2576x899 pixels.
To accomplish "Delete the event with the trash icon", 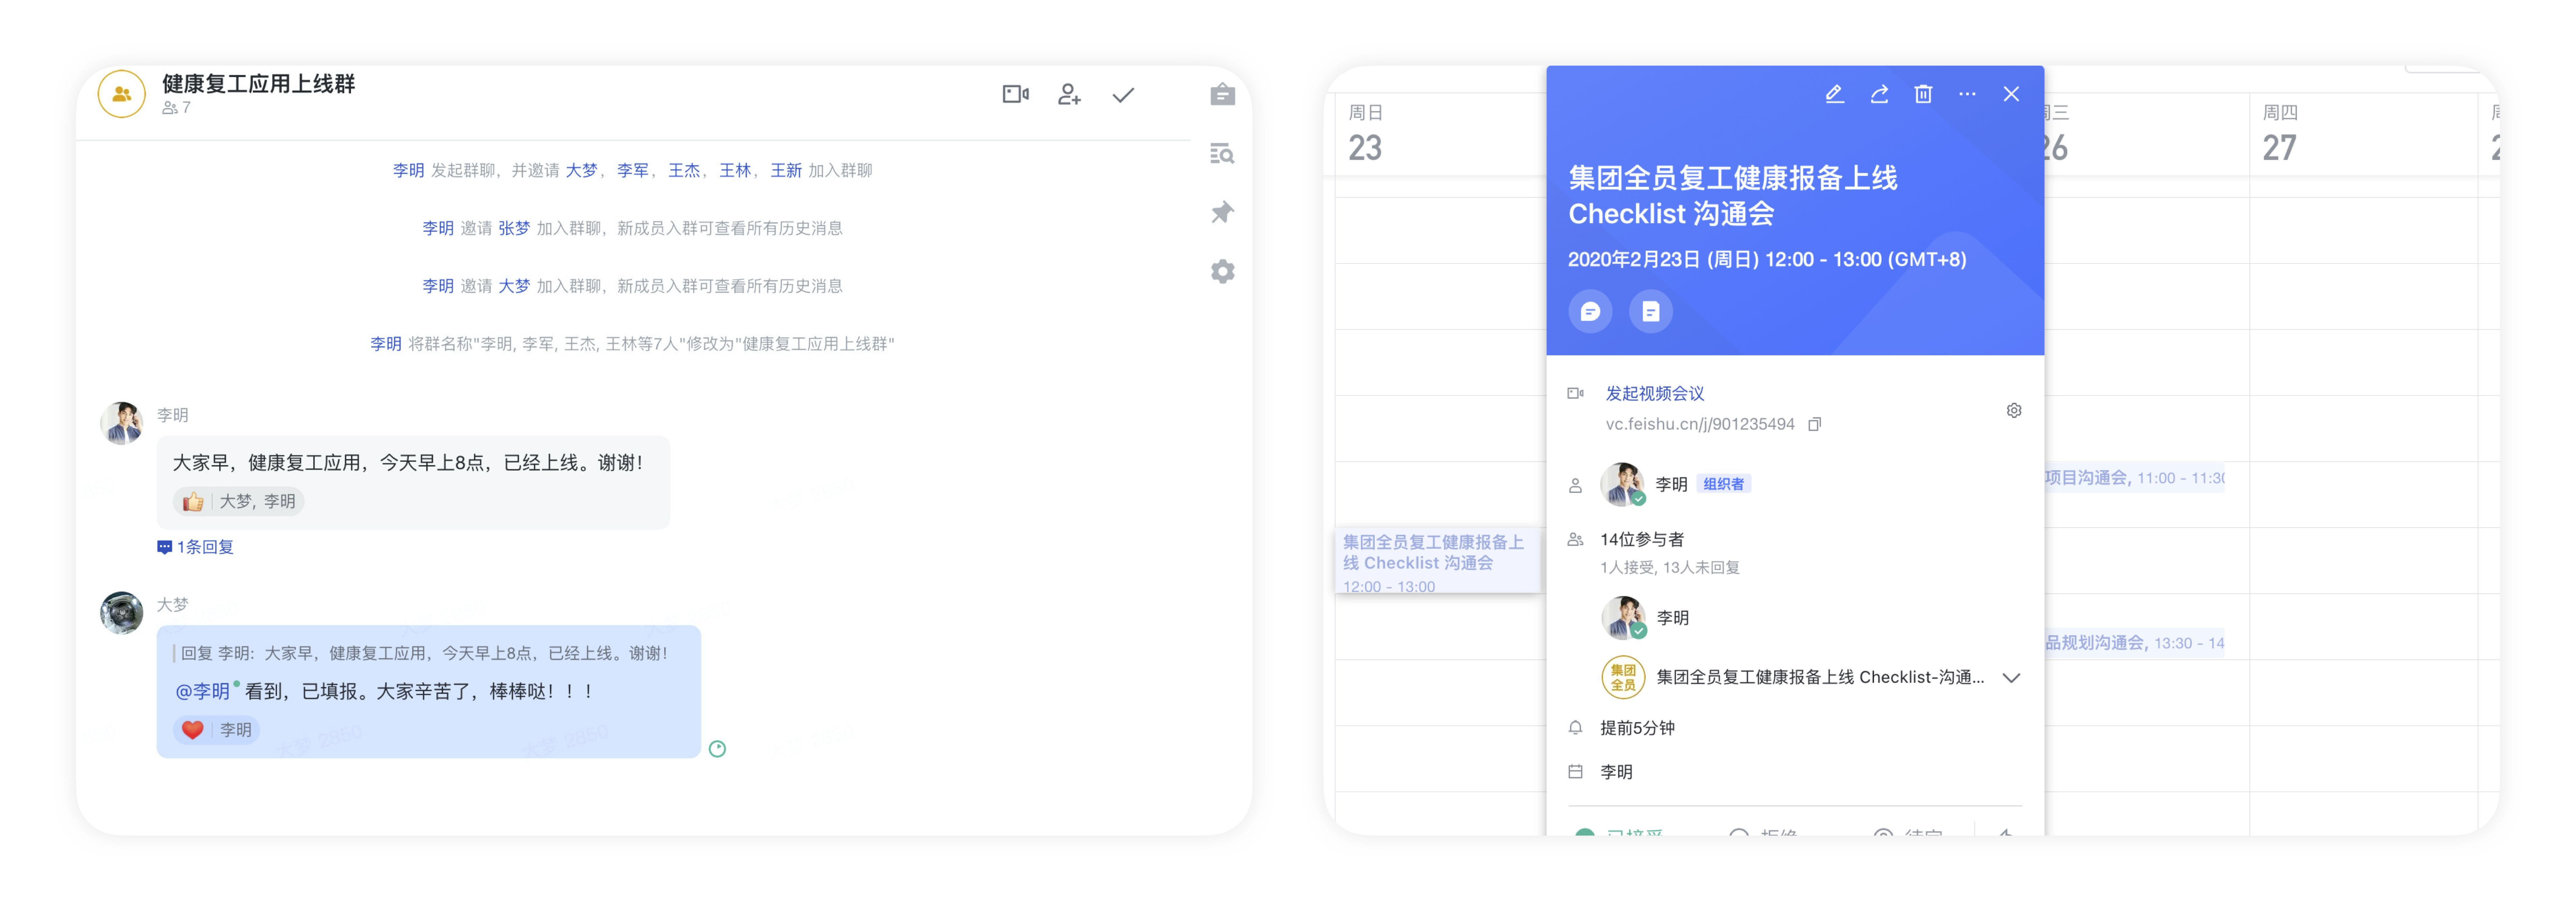I will [x=1923, y=94].
